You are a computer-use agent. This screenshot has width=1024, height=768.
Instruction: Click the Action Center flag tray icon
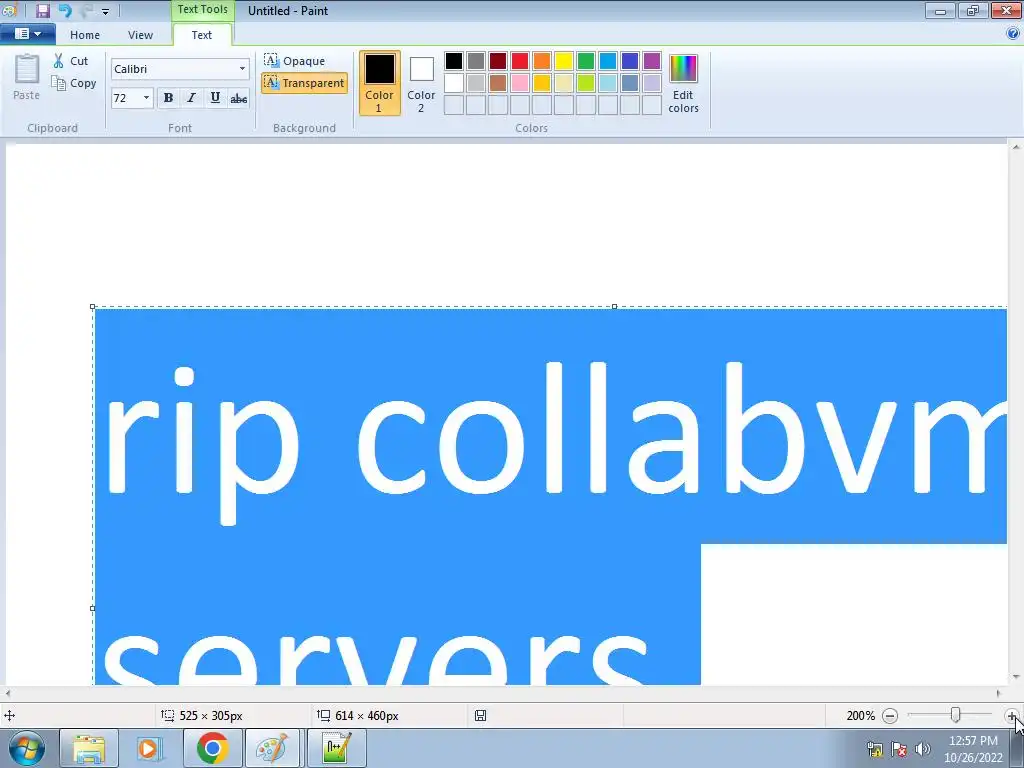click(x=899, y=749)
